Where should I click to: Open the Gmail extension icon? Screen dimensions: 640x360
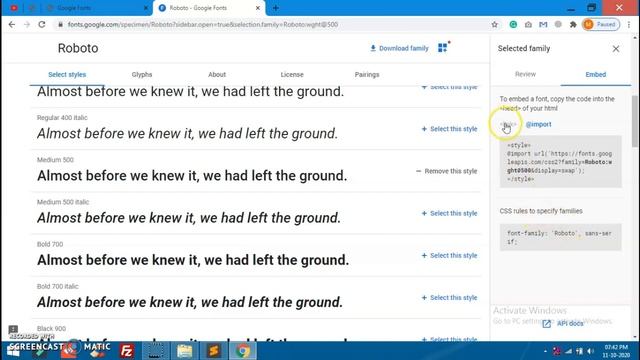point(543,24)
